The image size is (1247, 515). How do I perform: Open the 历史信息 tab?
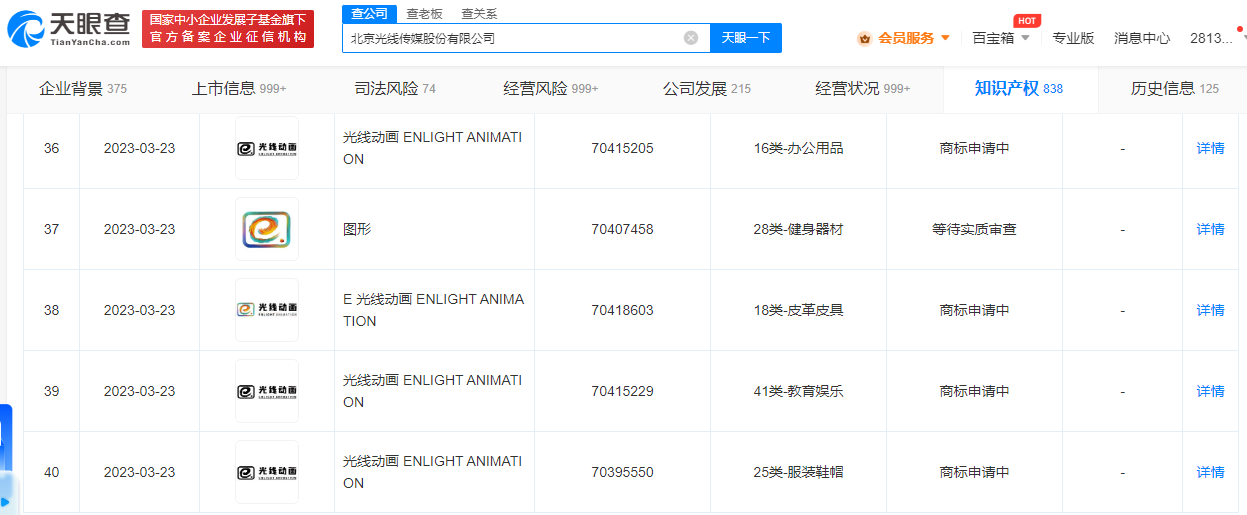[1175, 89]
